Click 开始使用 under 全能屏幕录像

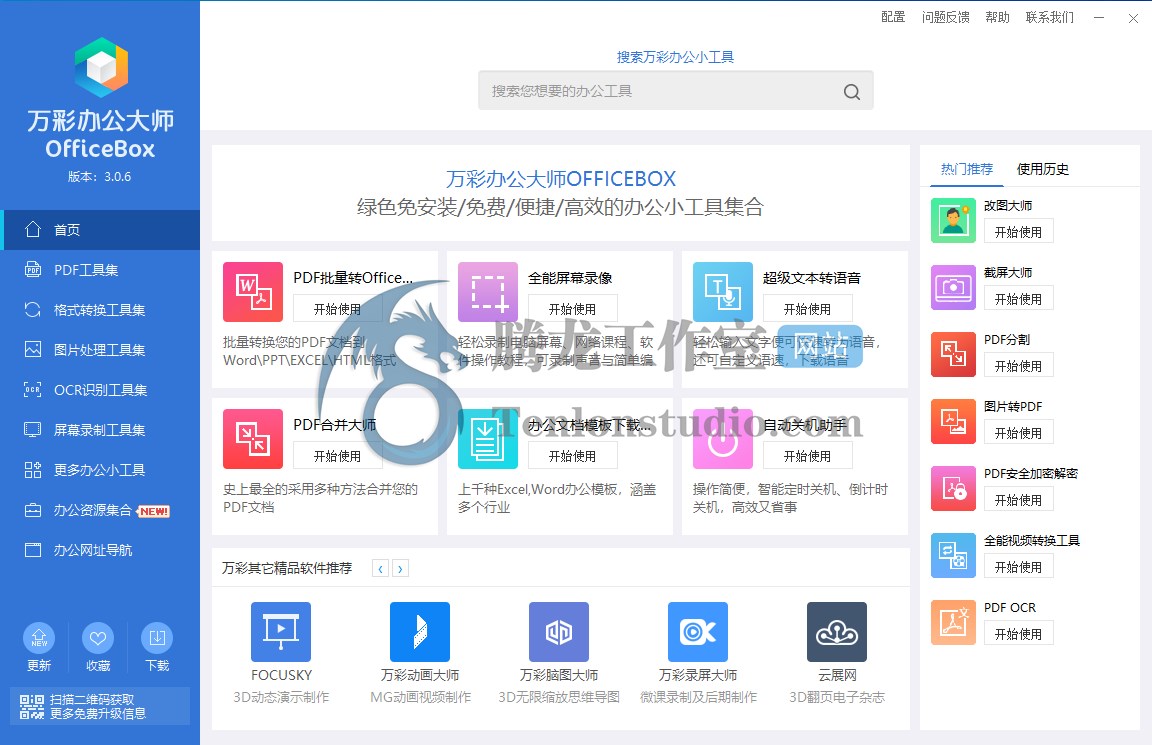pos(572,309)
